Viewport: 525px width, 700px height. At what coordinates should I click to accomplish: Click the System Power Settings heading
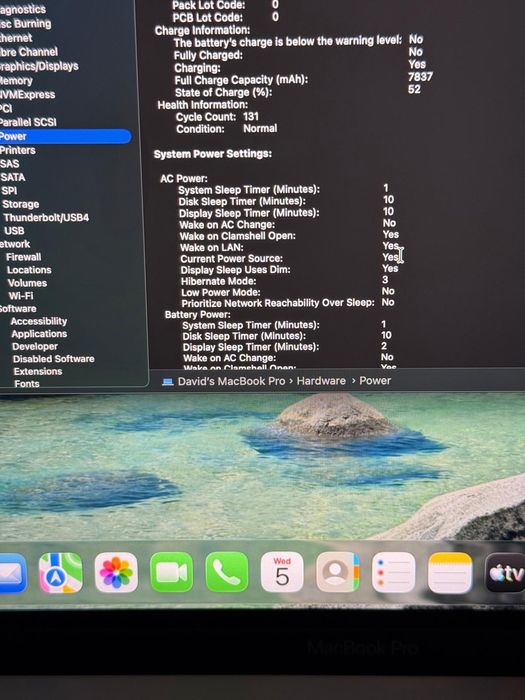(213, 154)
